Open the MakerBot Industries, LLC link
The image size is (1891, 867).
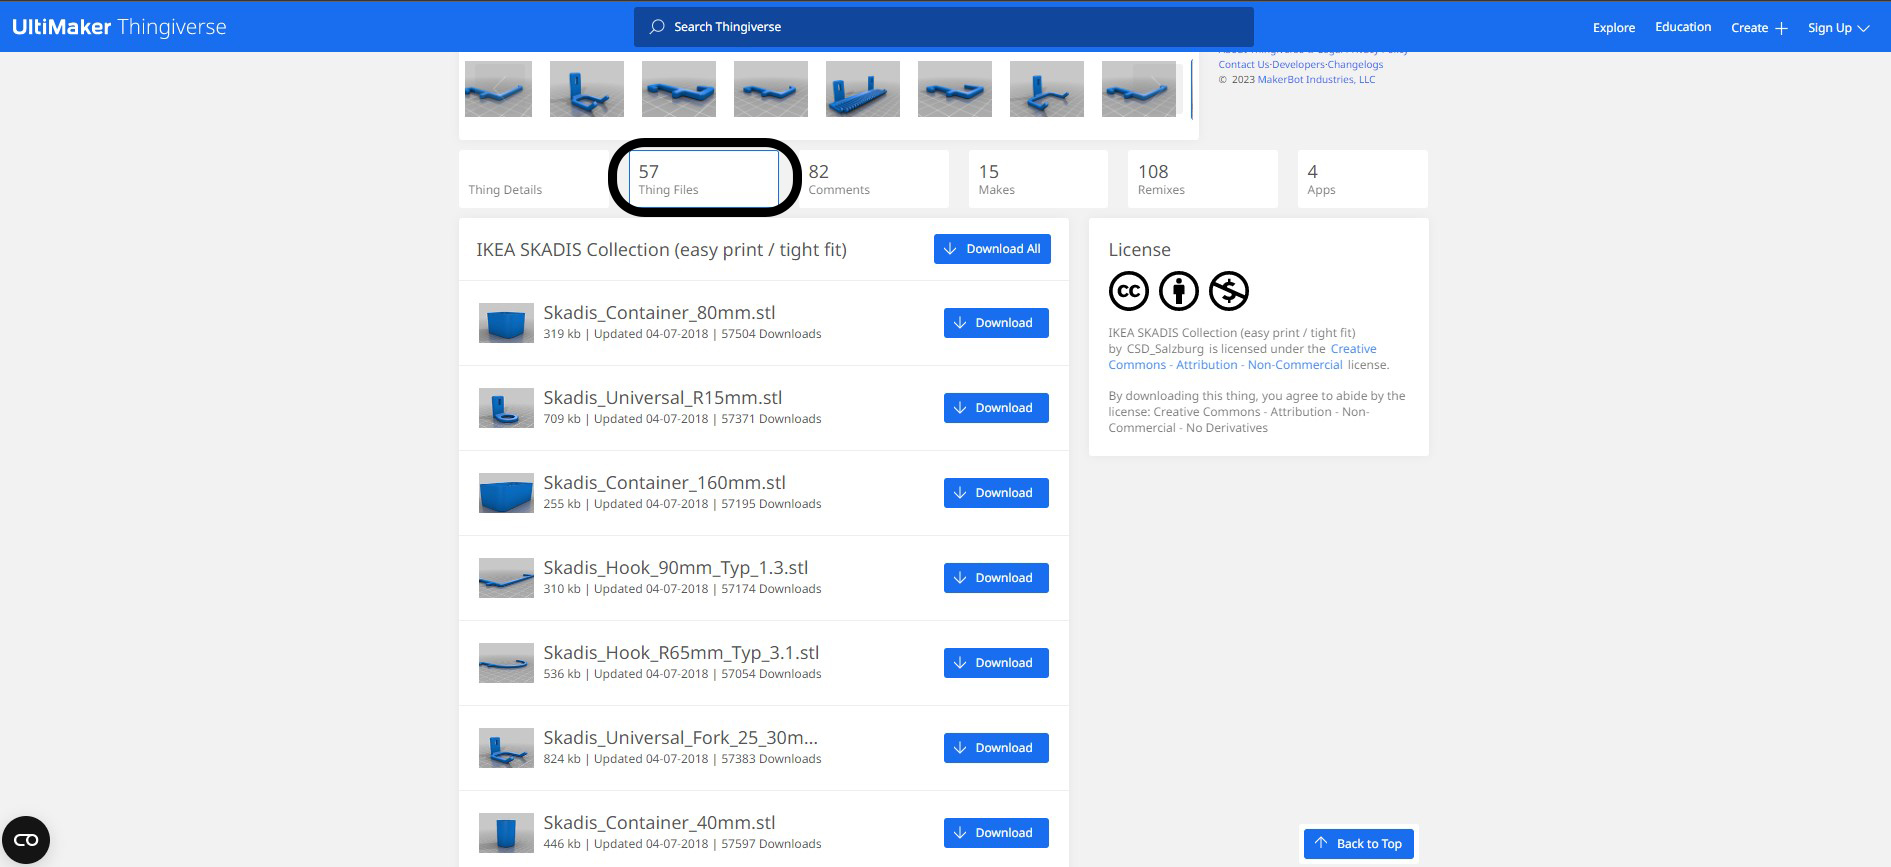pyautogui.click(x=1316, y=80)
